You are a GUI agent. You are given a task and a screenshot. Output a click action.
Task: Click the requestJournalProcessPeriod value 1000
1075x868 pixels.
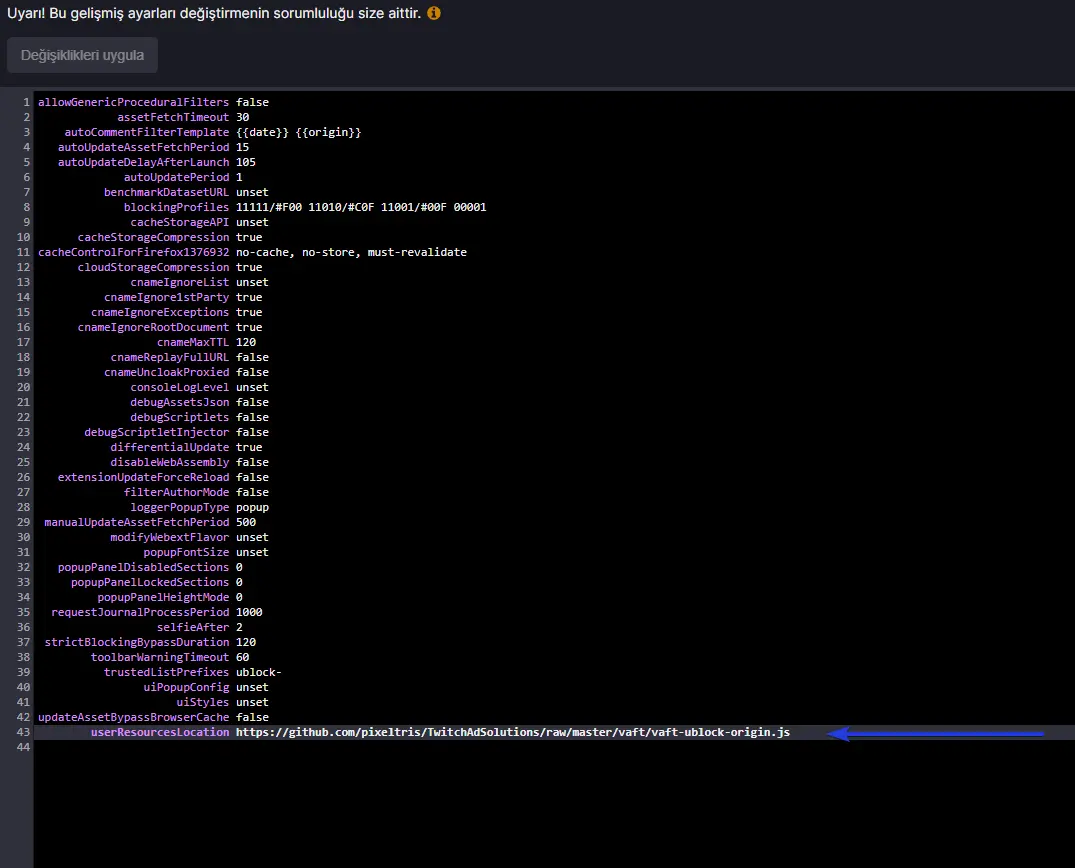(x=249, y=612)
